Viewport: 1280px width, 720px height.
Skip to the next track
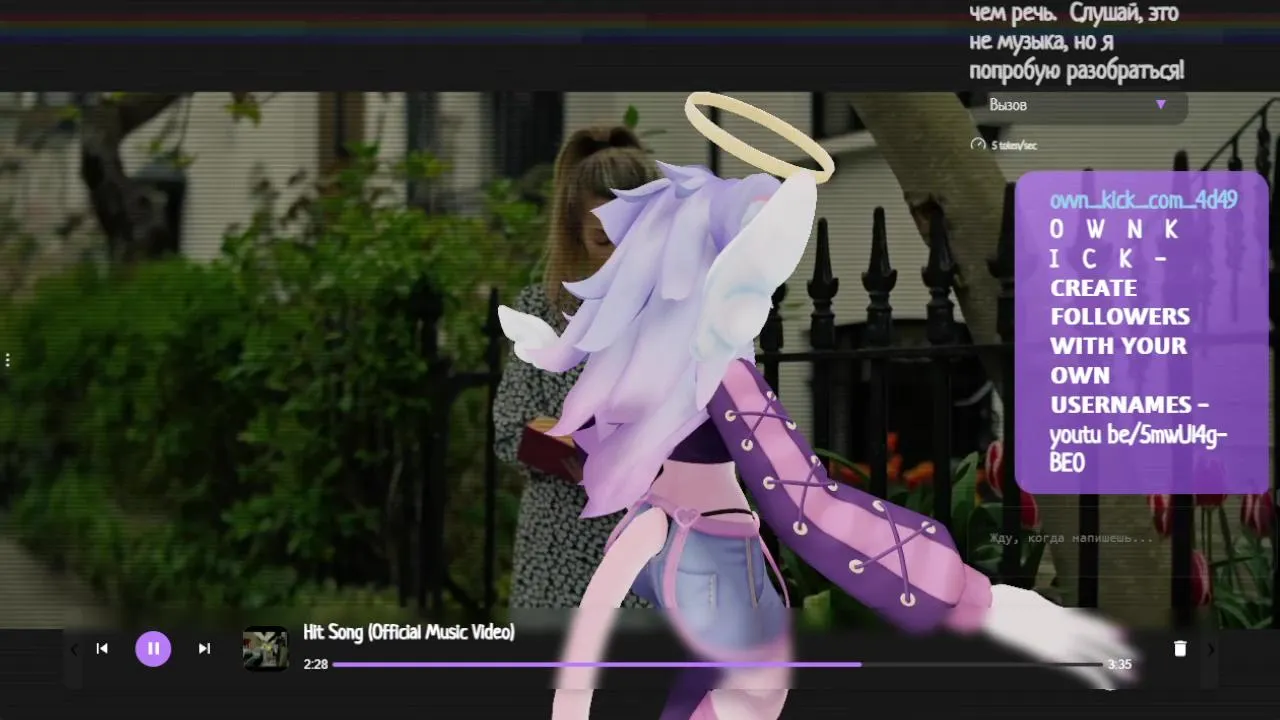(204, 648)
